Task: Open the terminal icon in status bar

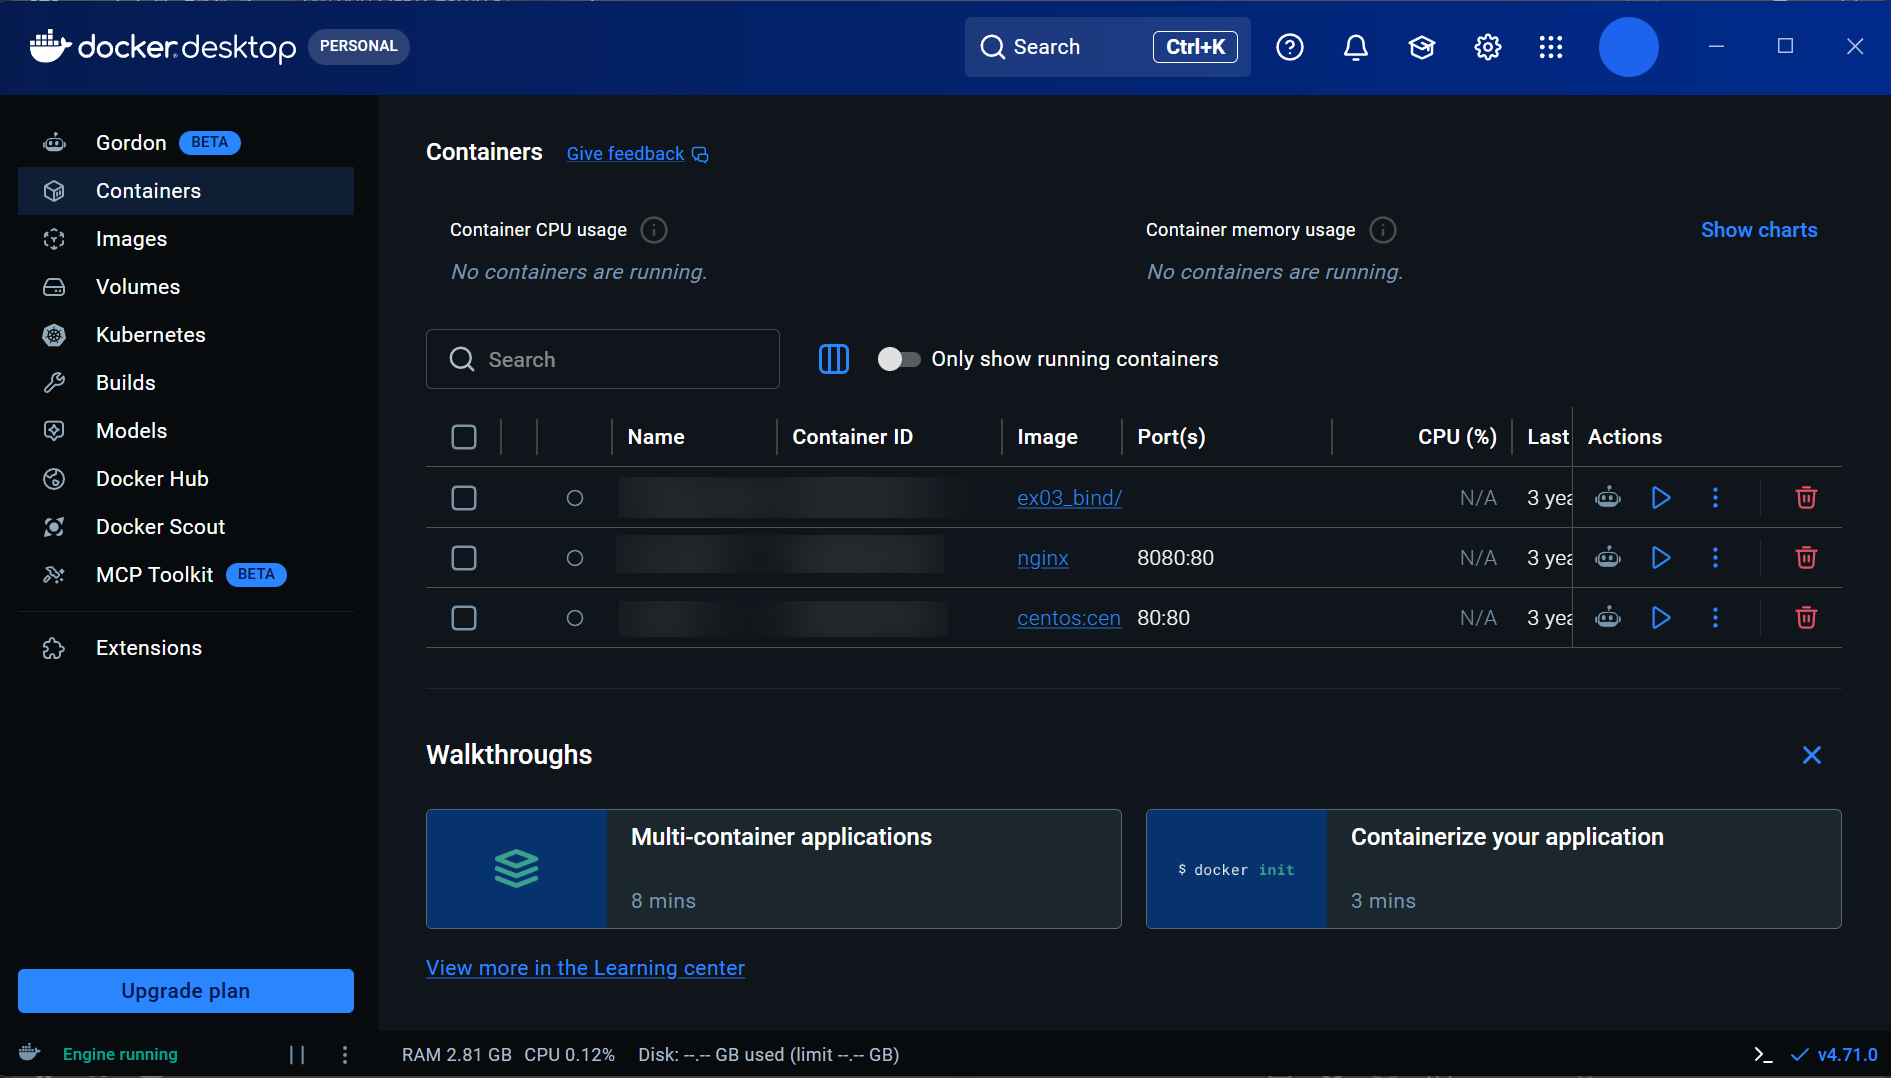Action: 1763,1055
